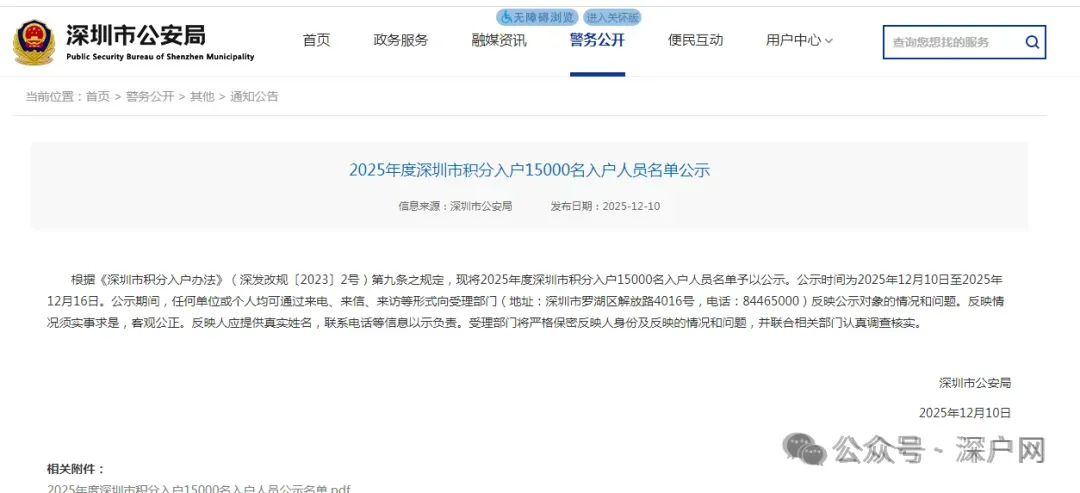This screenshot has width=1080, height=493.
Task: Click breadcrumb link 其他
Action: coord(202,96)
